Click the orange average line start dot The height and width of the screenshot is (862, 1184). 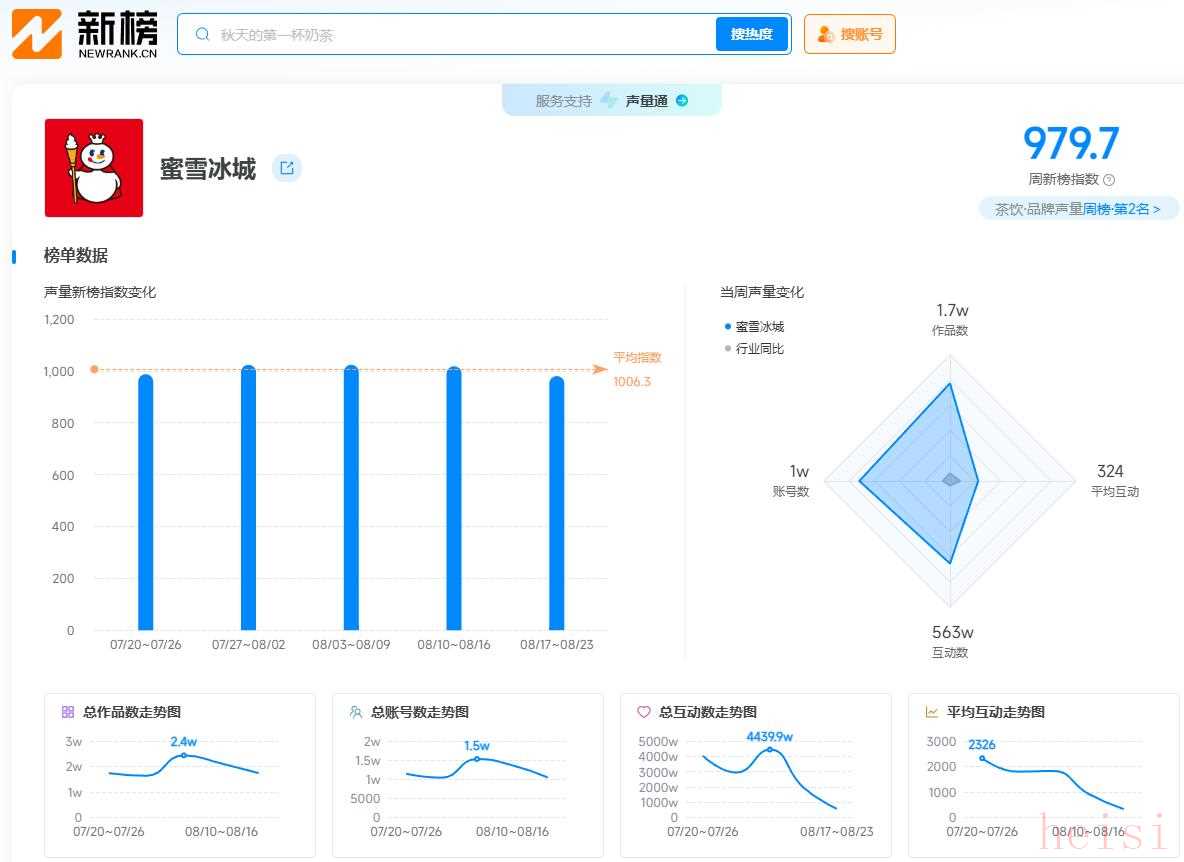point(94,369)
